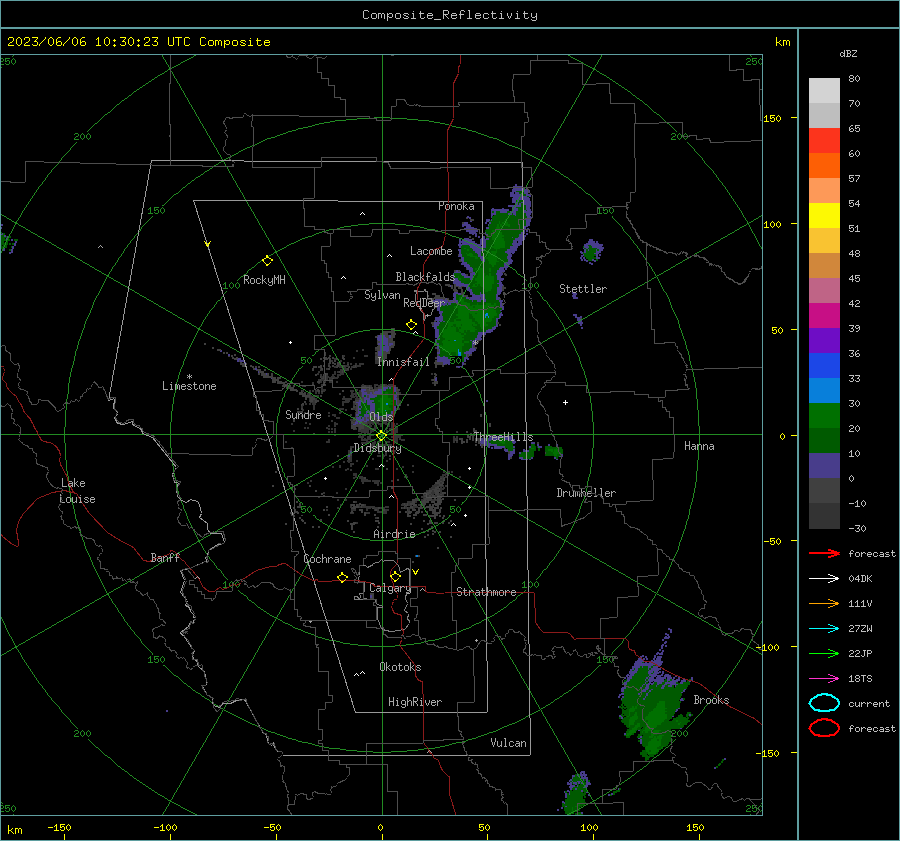Viewport: 900px width, 841px height.
Task: Select the 45 dBZ pink swatch
Action: pos(824,290)
